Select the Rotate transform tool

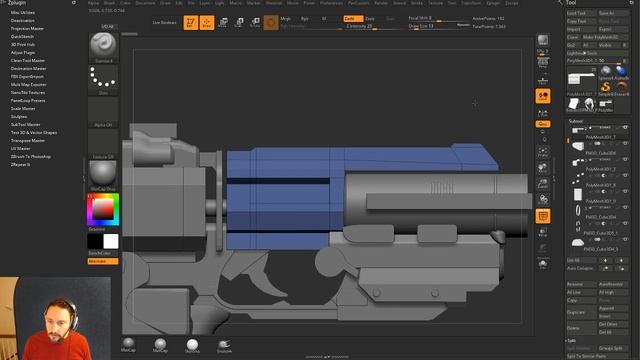(x=255, y=22)
